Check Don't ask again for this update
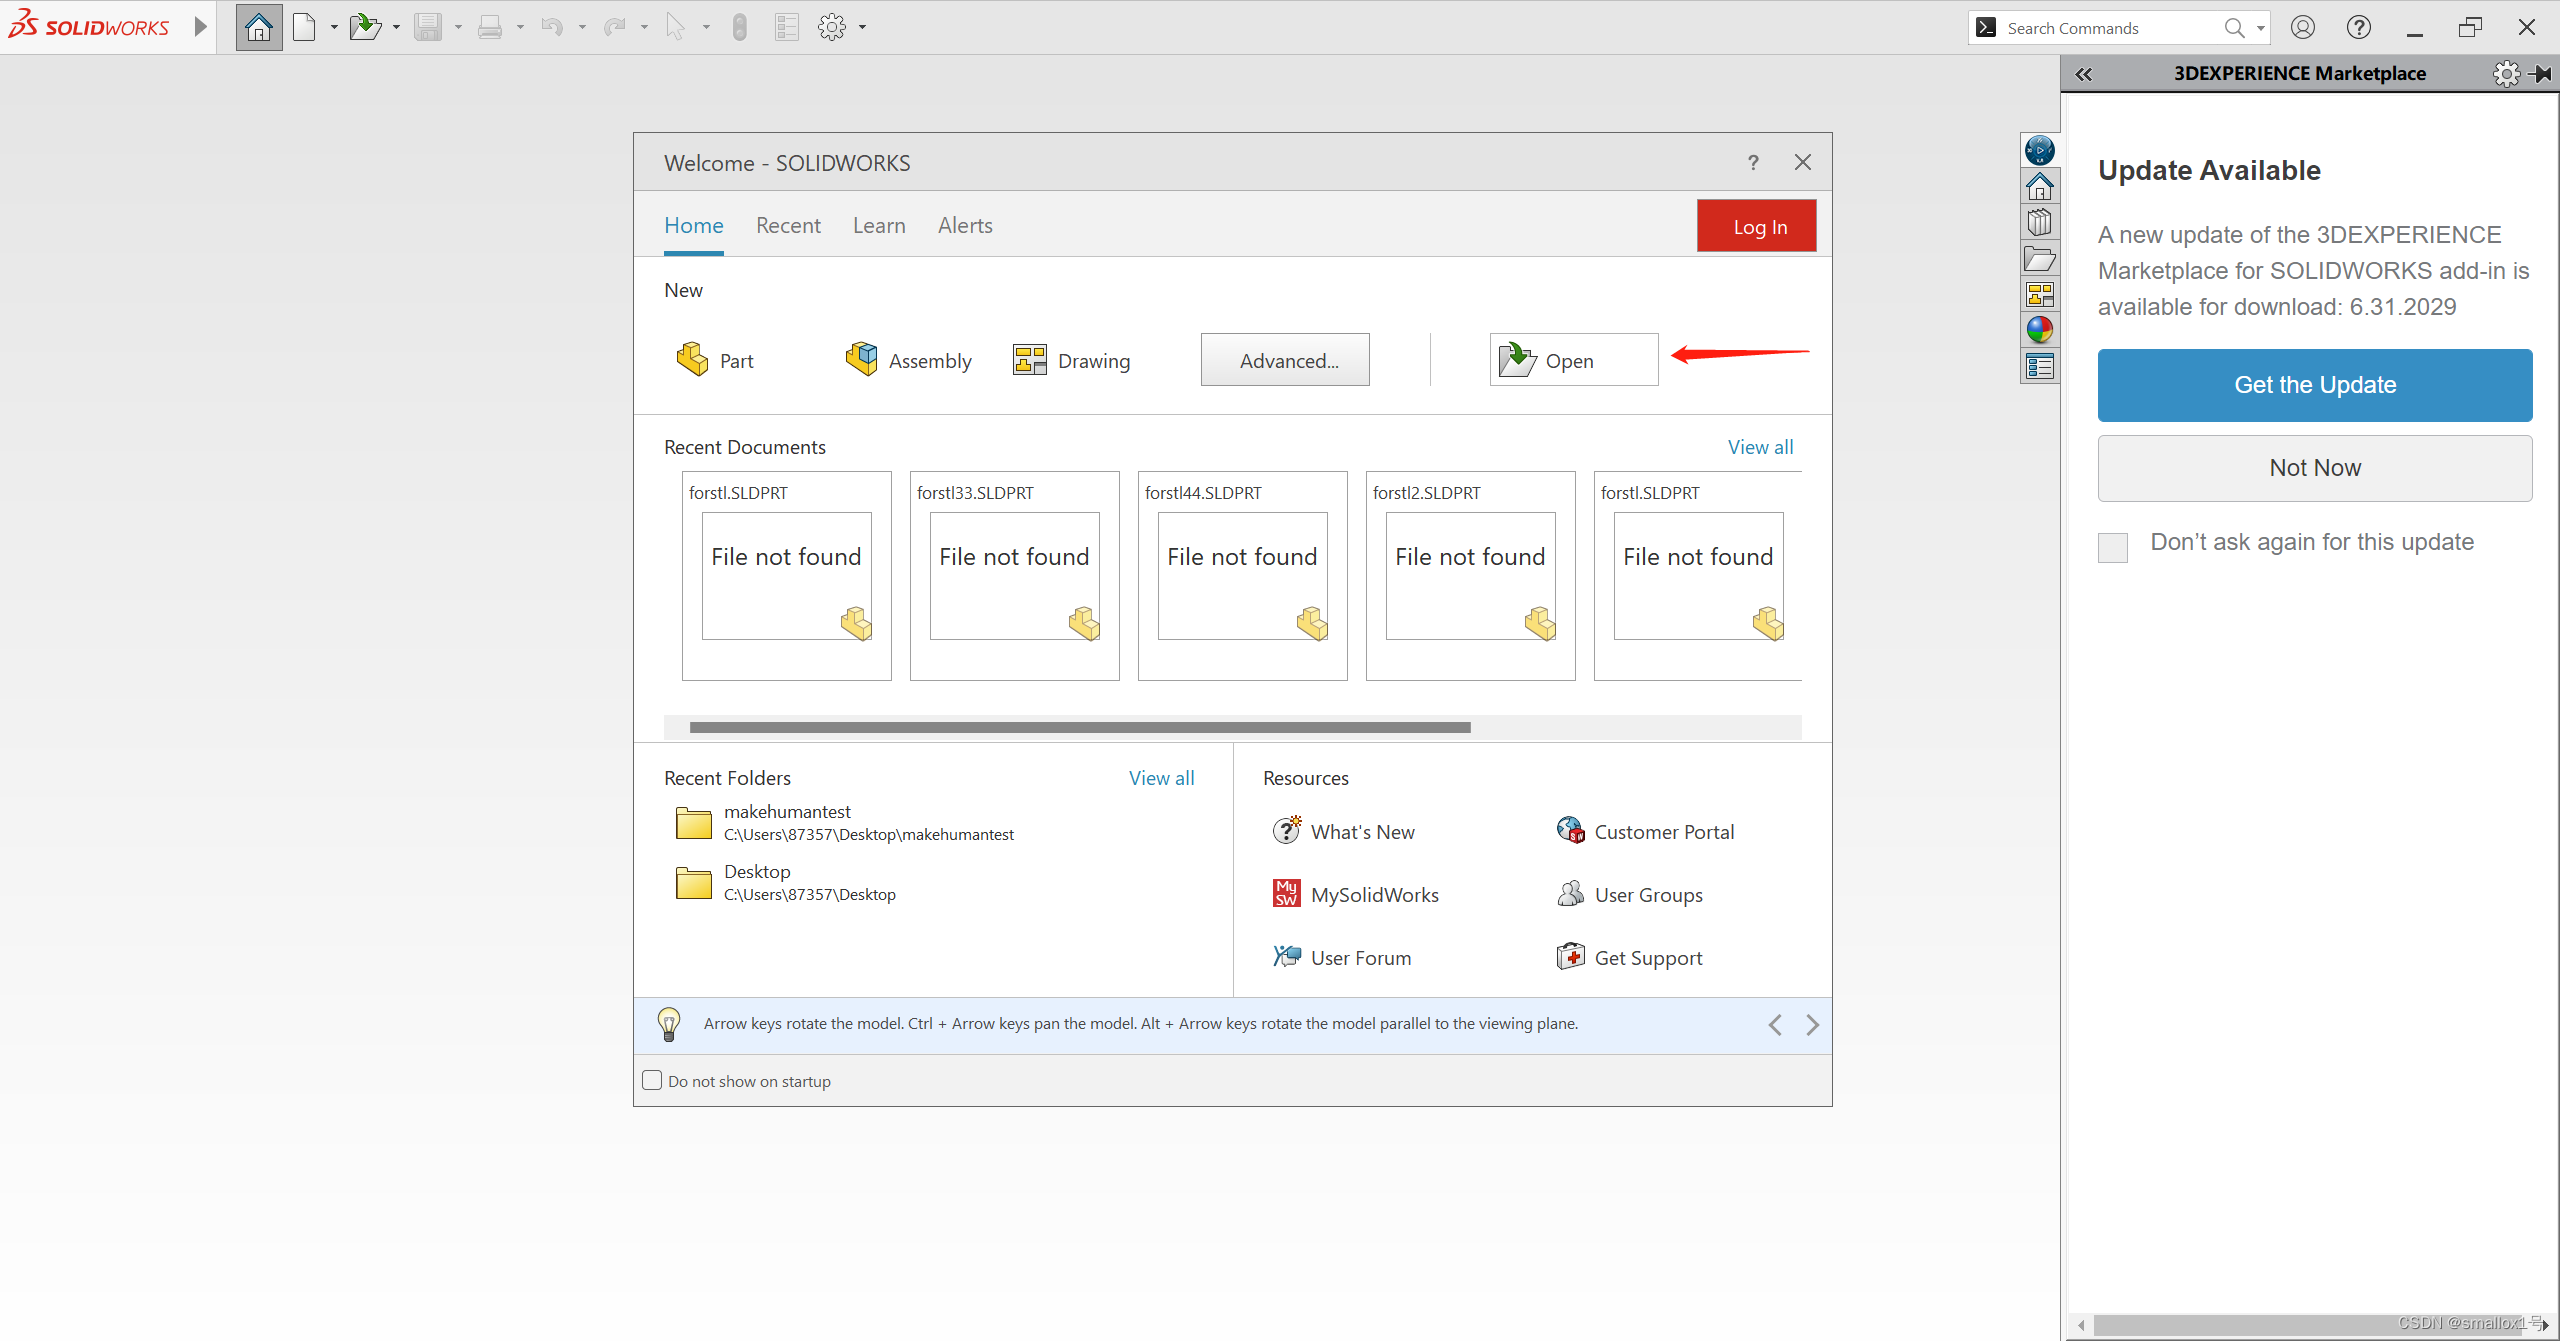 tap(2112, 547)
